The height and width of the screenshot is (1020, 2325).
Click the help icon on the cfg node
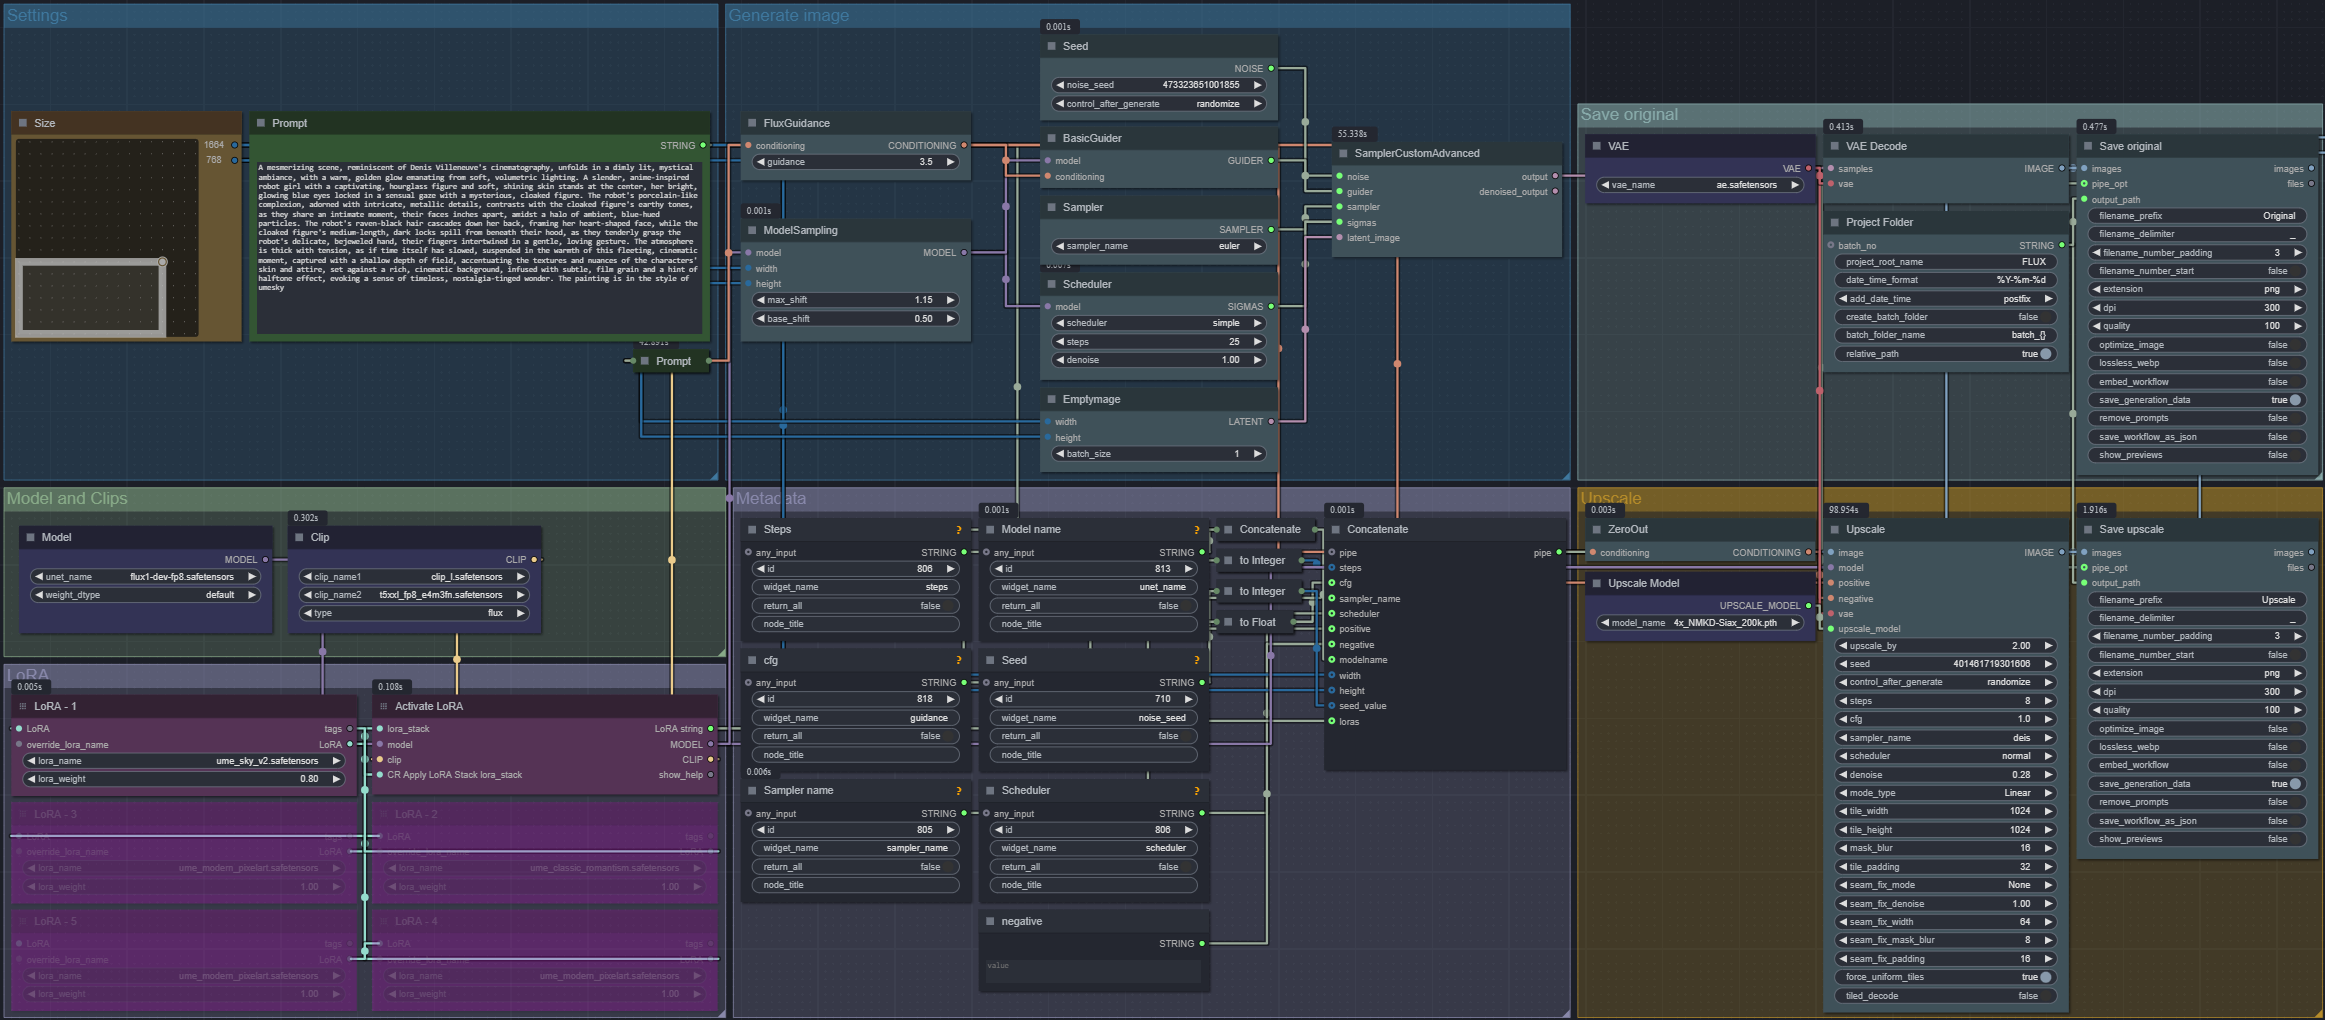click(958, 661)
